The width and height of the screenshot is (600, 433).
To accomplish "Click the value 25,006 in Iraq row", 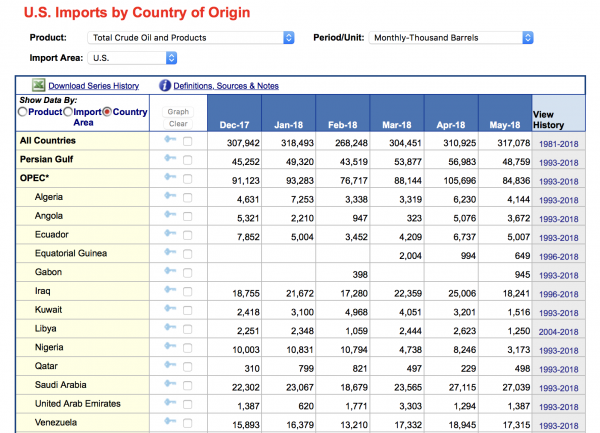I will pos(462,293).
